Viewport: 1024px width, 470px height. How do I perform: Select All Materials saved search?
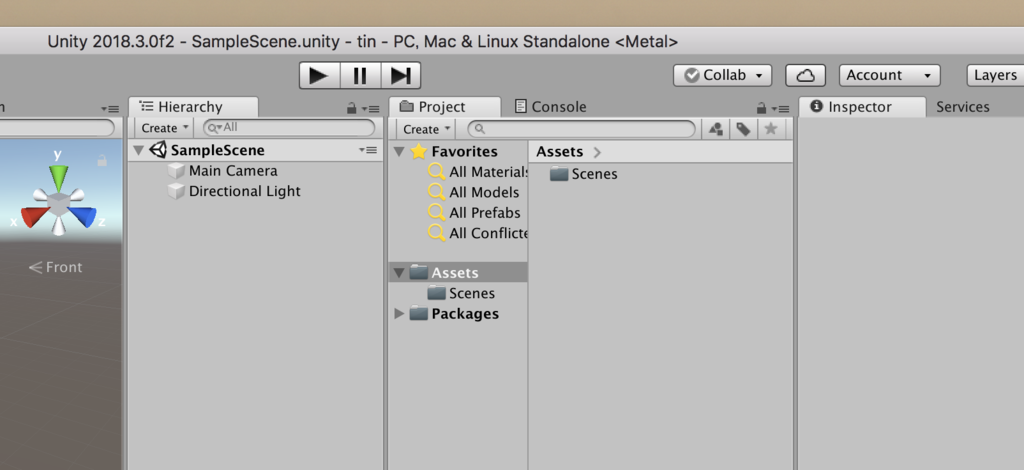[x=488, y=172]
